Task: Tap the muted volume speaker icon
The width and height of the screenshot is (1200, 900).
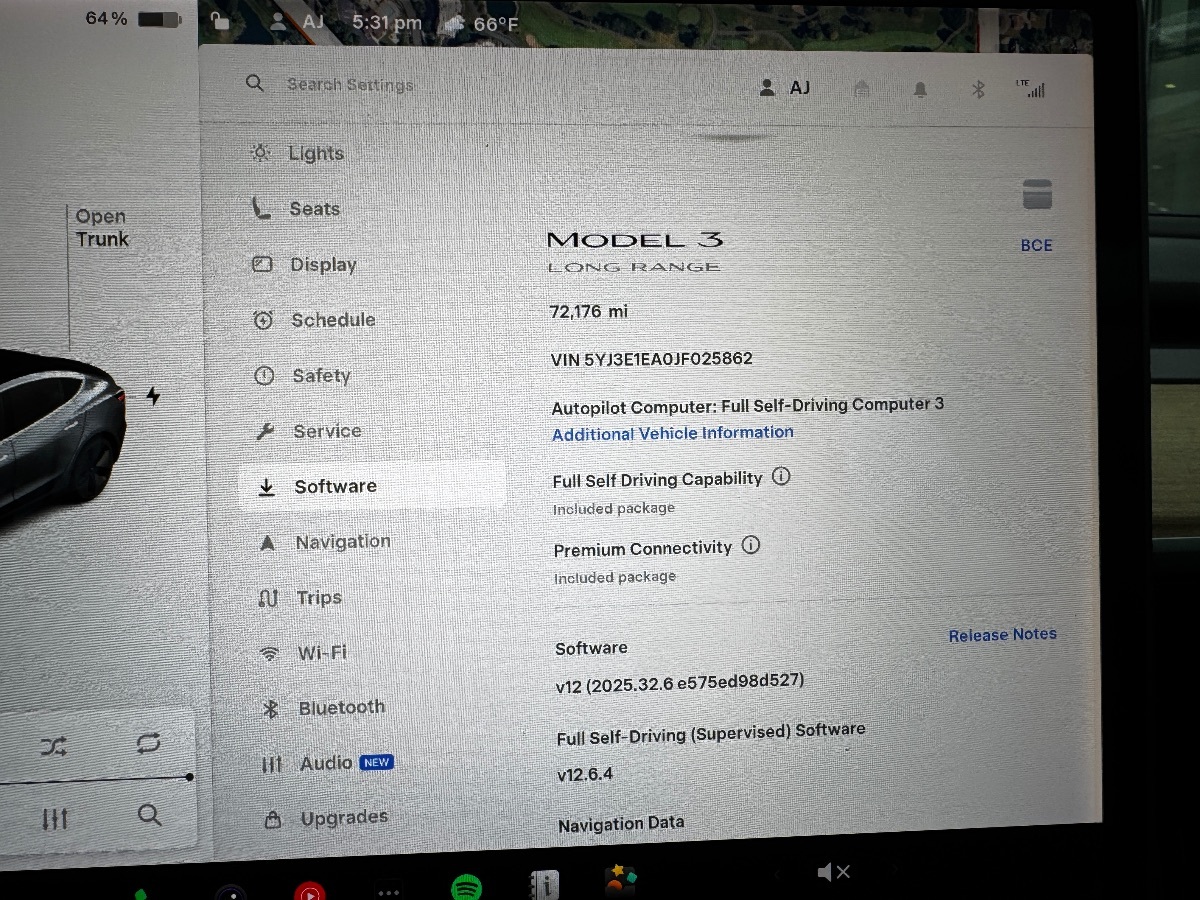Action: (833, 873)
